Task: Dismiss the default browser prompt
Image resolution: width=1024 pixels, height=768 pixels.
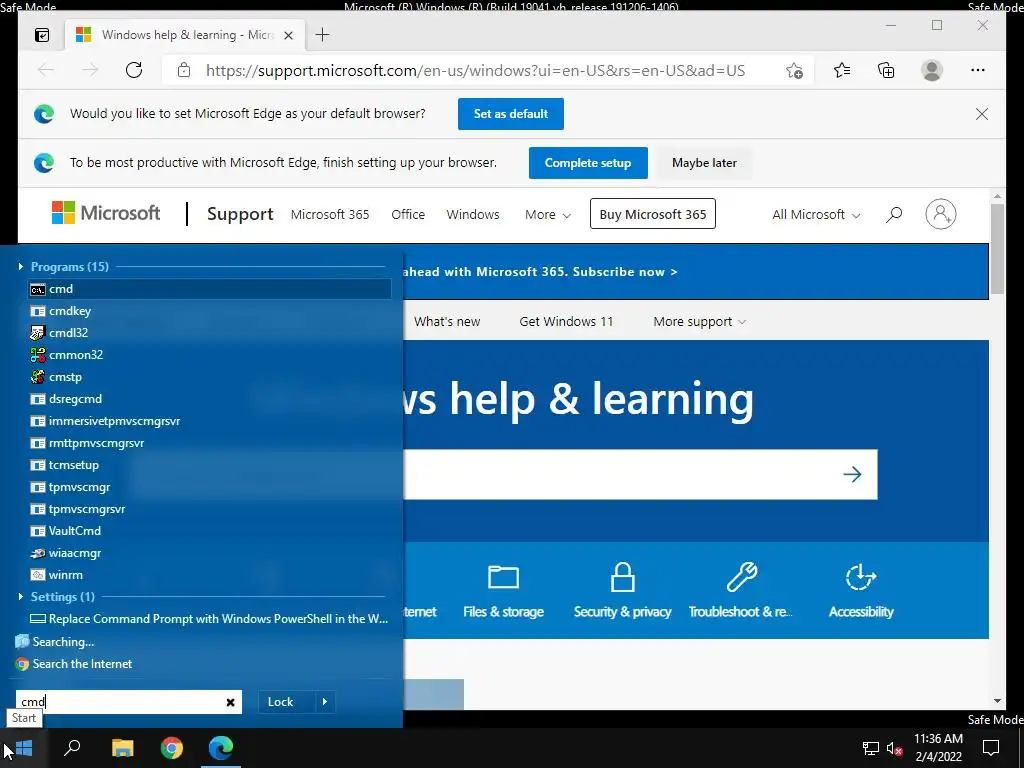Action: click(x=982, y=114)
